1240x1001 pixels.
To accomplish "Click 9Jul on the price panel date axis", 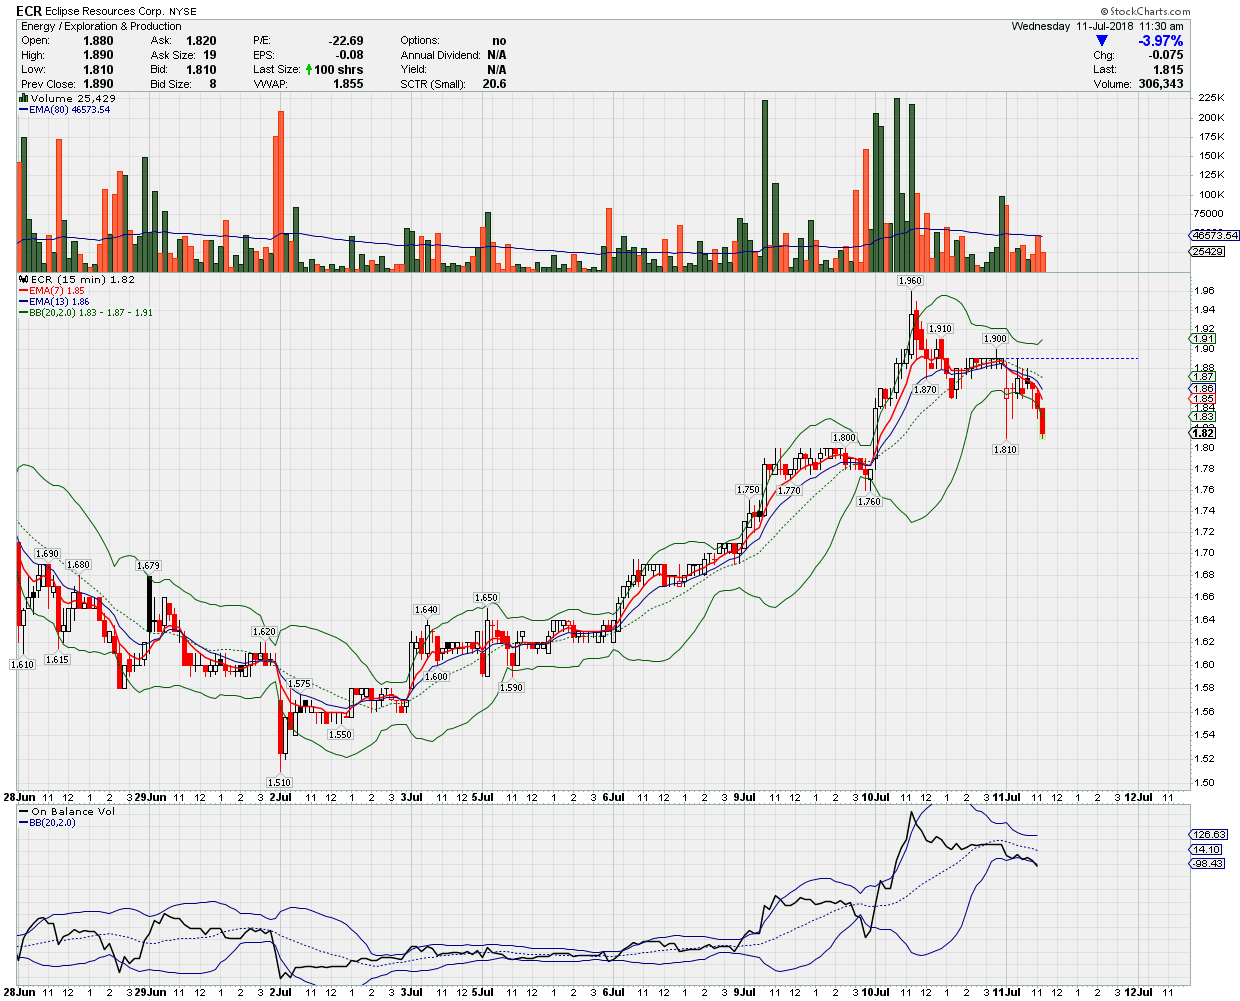I will click(744, 797).
